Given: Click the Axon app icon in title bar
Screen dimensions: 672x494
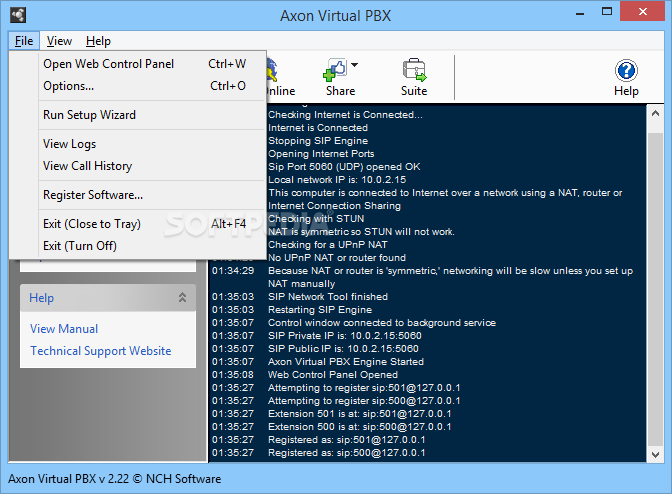Looking at the screenshot, I should pyautogui.click(x=18, y=15).
